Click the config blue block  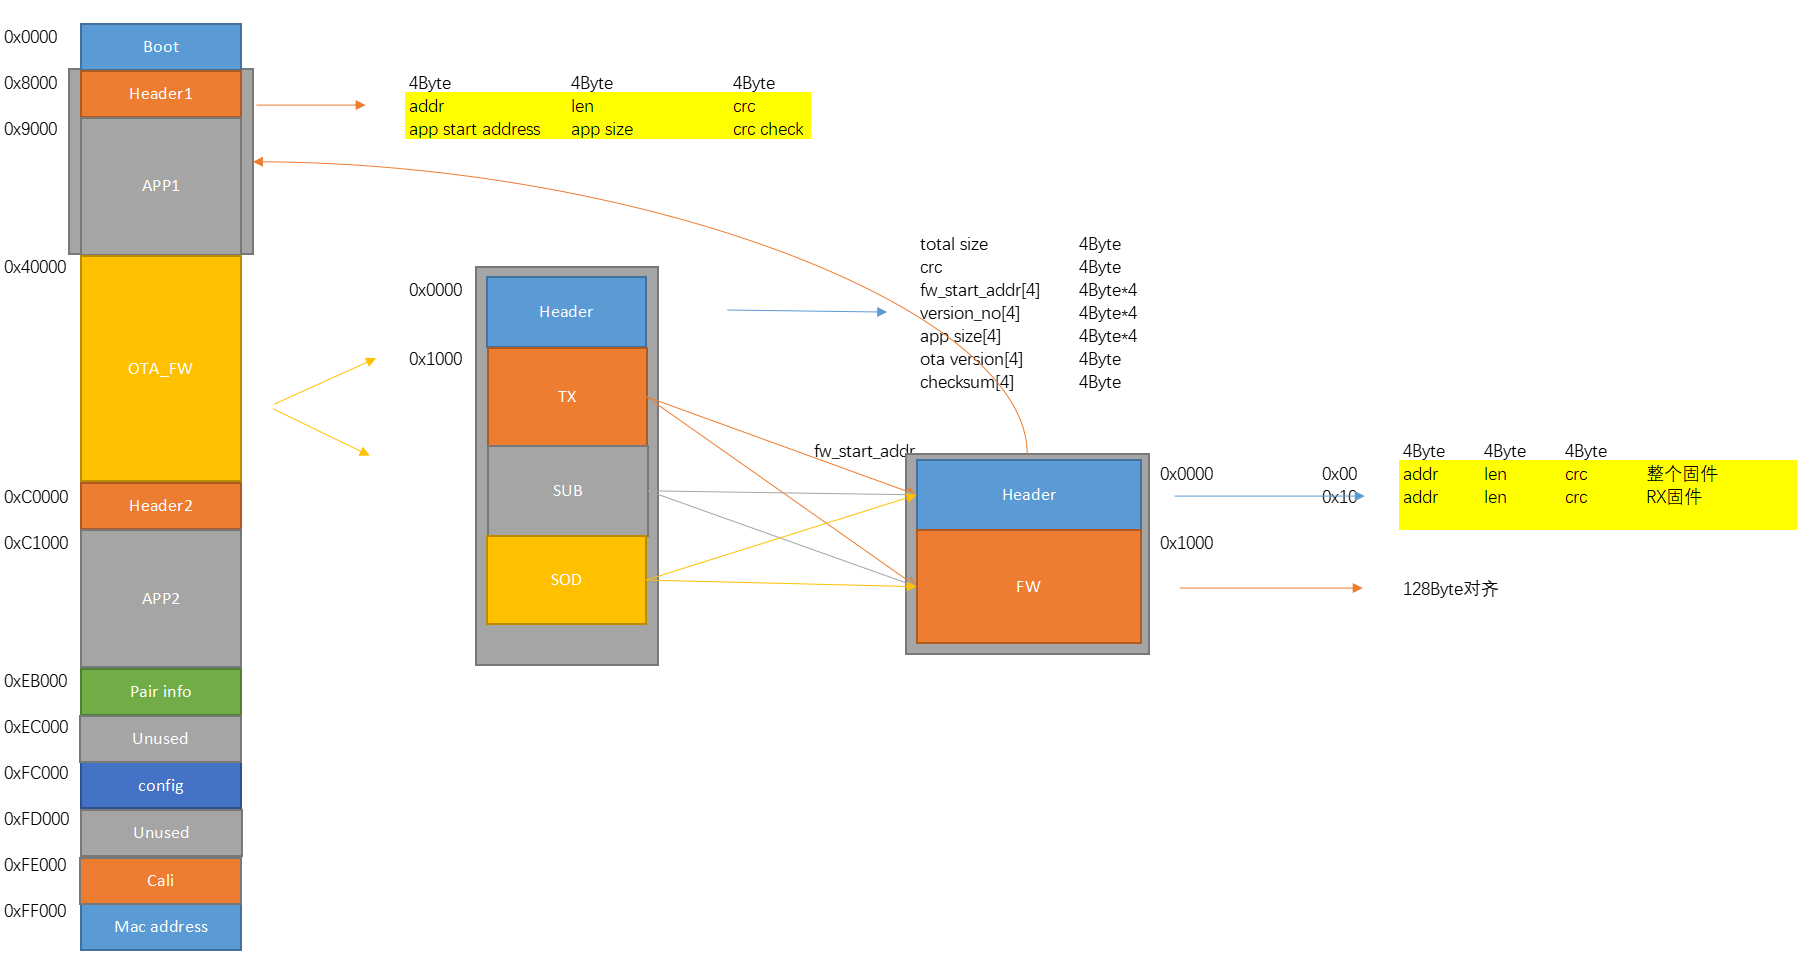point(160,785)
